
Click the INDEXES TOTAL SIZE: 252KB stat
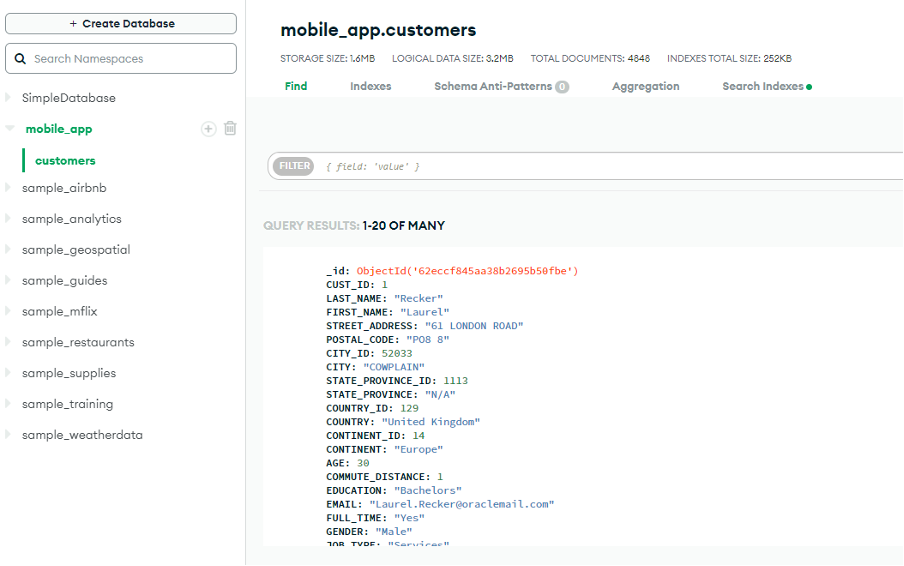pos(729,59)
